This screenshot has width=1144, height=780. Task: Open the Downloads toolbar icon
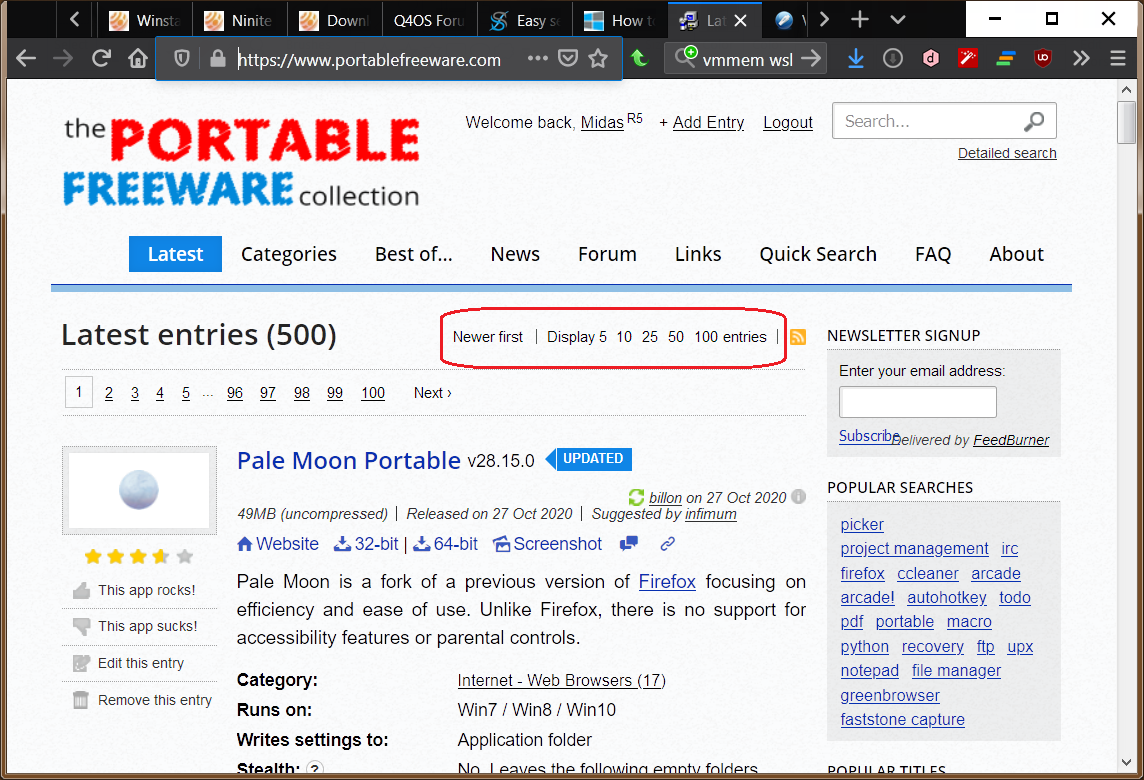856,58
